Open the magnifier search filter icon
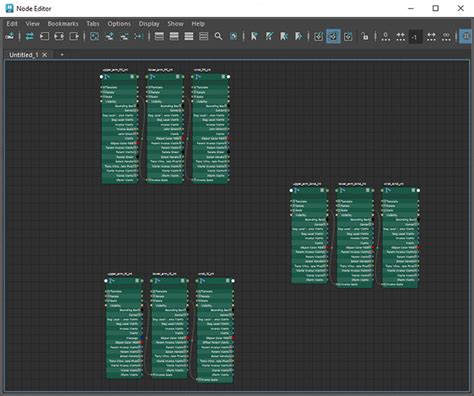Viewport: 474px width, 396px height. point(218,36)
